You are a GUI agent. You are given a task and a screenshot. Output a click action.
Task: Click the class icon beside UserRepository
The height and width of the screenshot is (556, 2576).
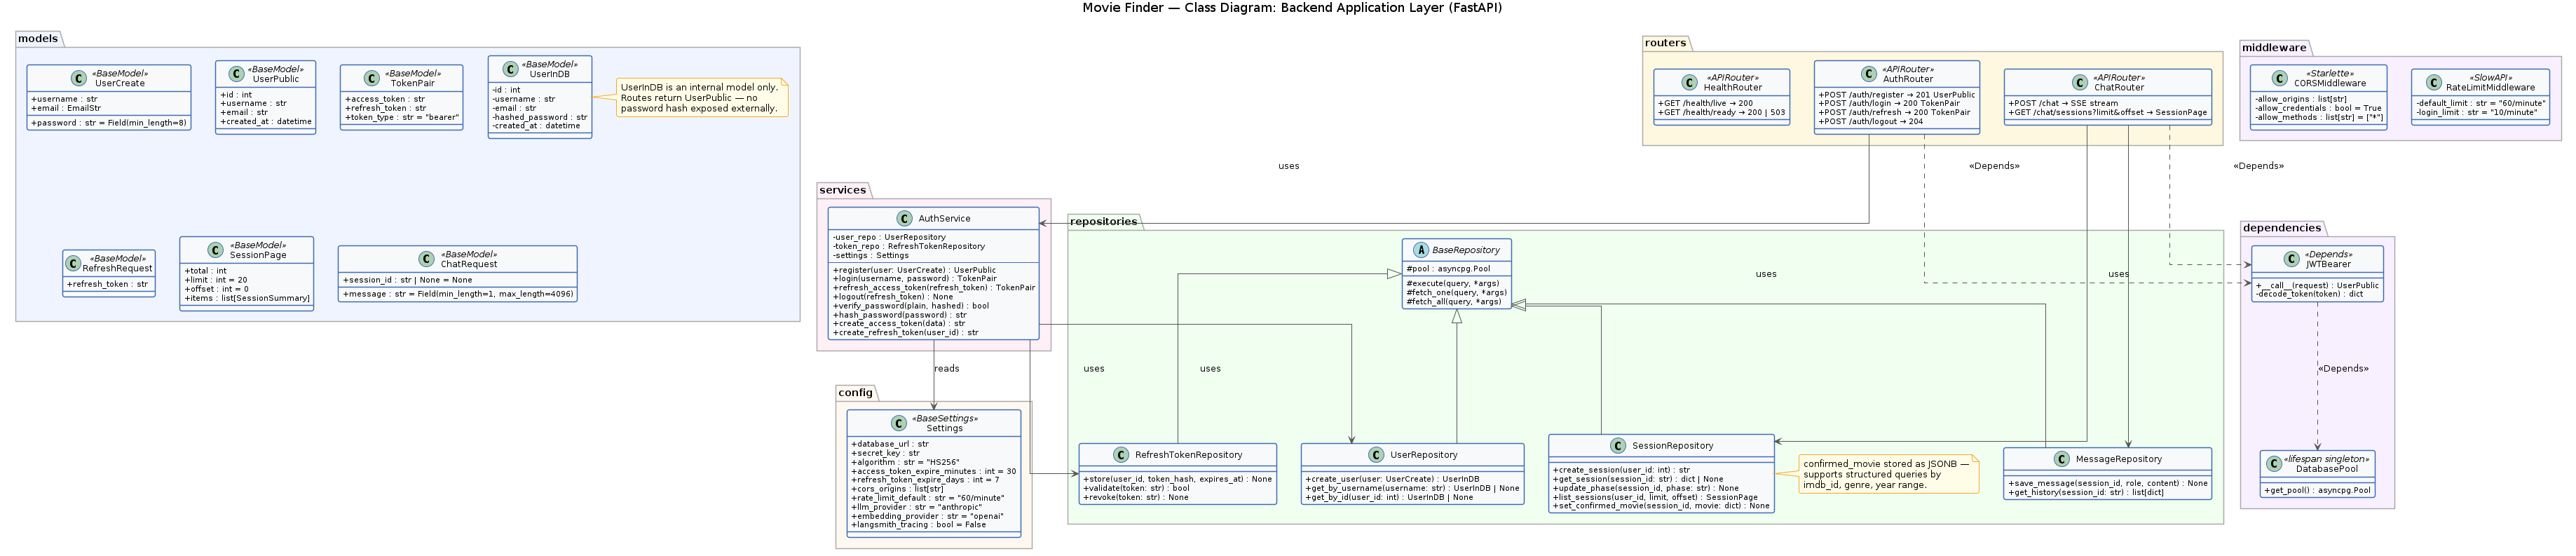(1376, 455)
